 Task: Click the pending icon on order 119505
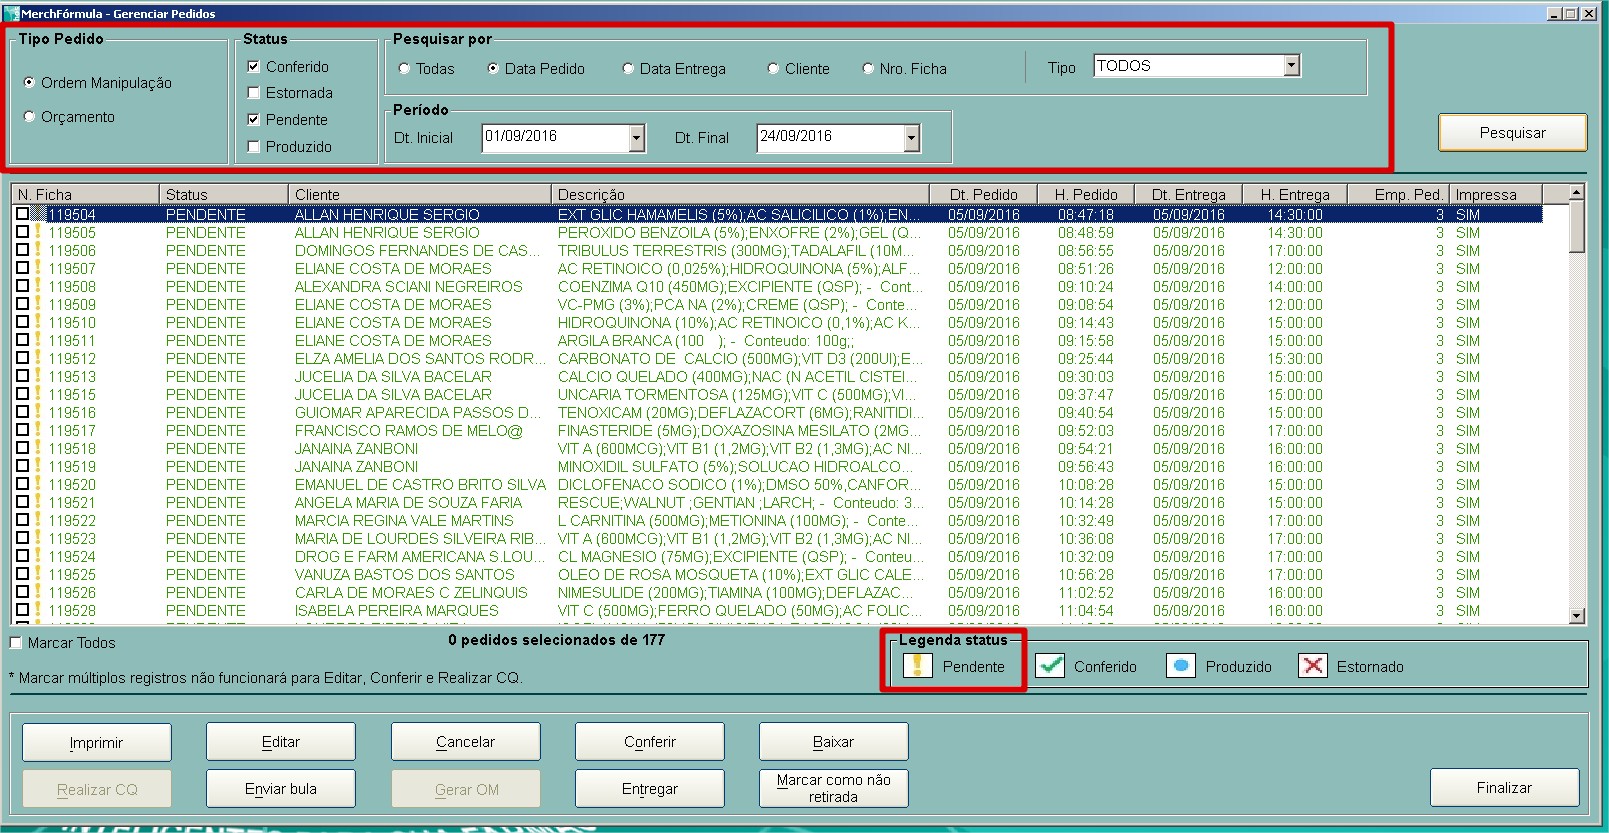[x=38, y=233]
